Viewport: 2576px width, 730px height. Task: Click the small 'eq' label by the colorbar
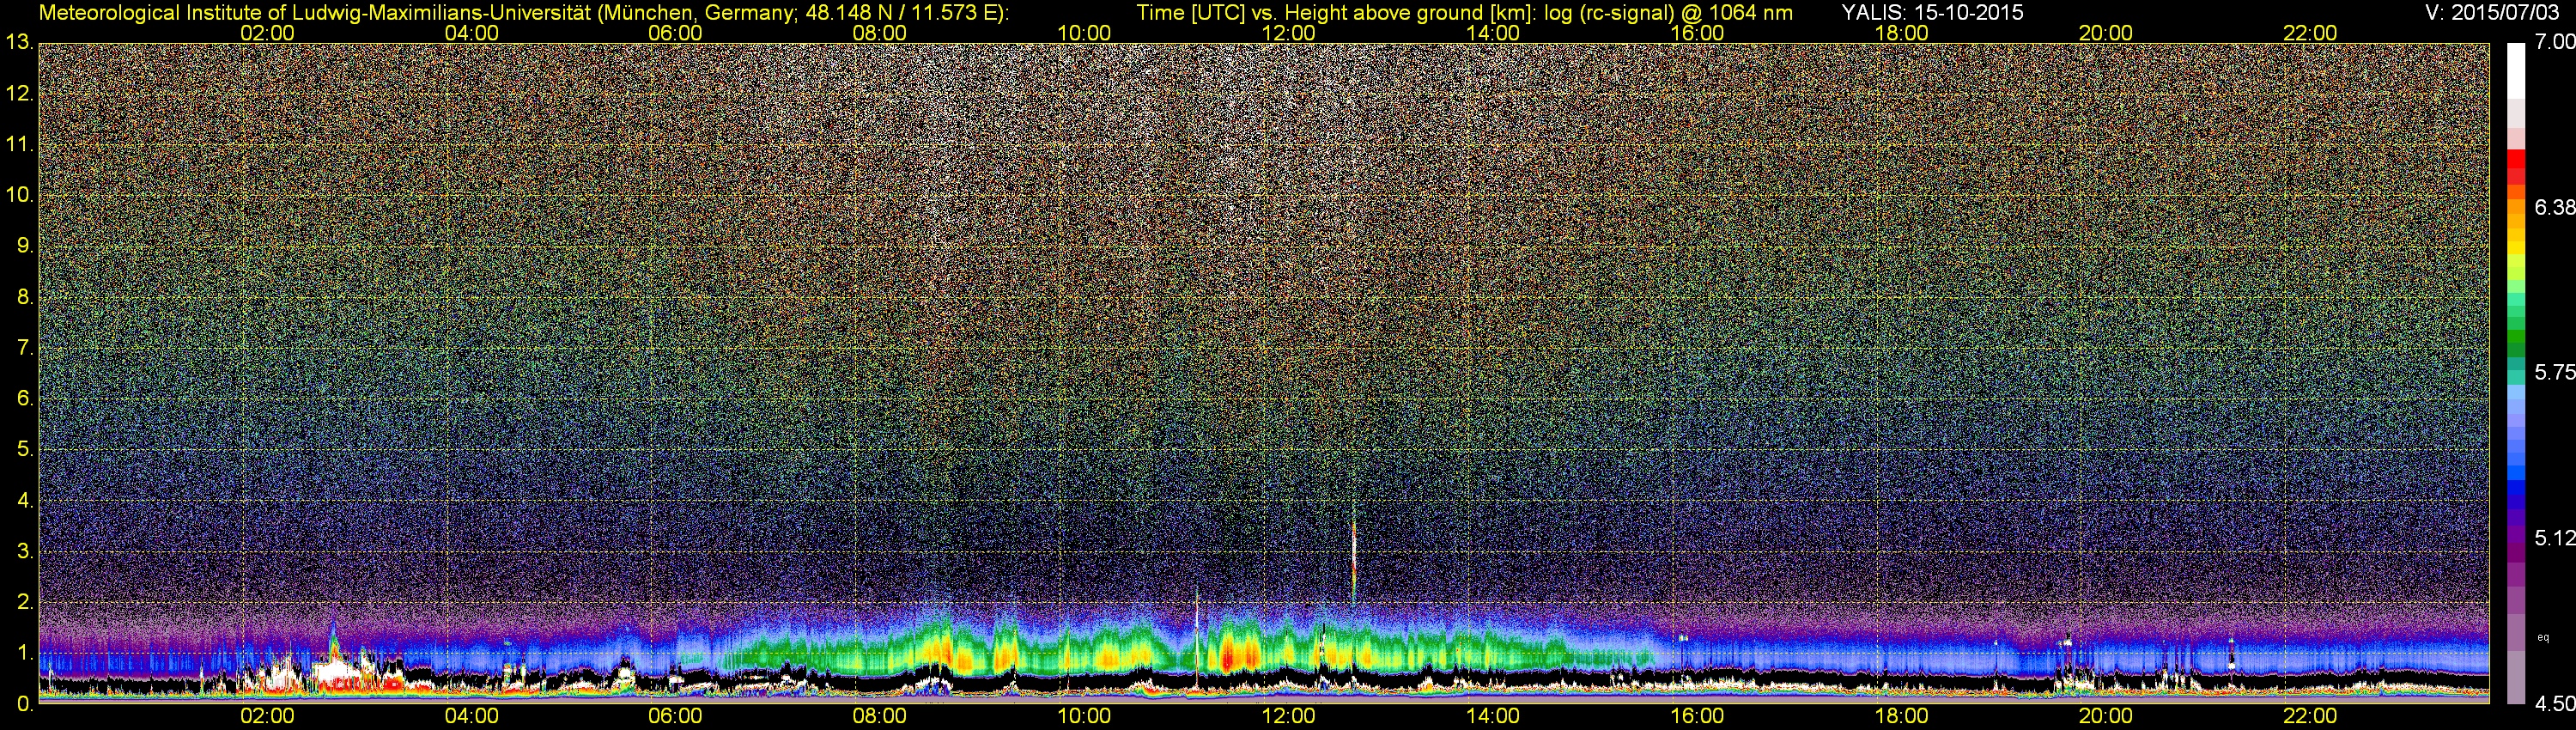point(2543,637)
